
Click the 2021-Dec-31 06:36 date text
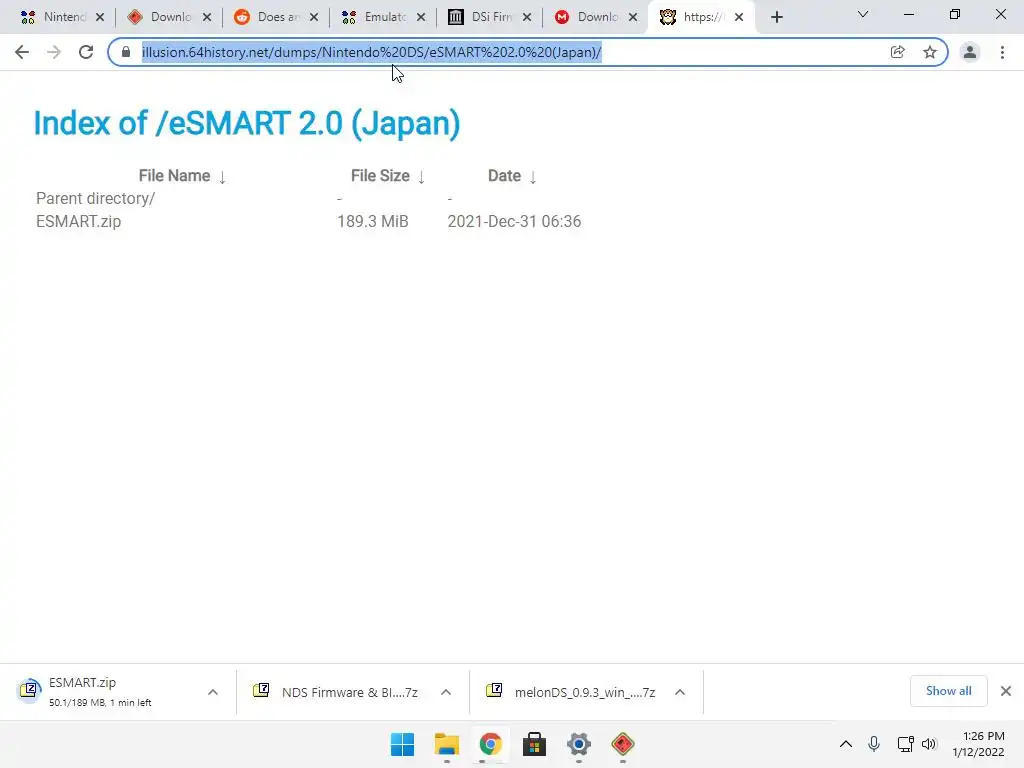514,221
